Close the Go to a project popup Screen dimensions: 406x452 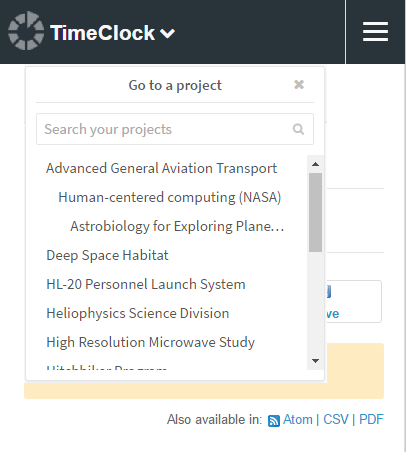coord(299,85)
